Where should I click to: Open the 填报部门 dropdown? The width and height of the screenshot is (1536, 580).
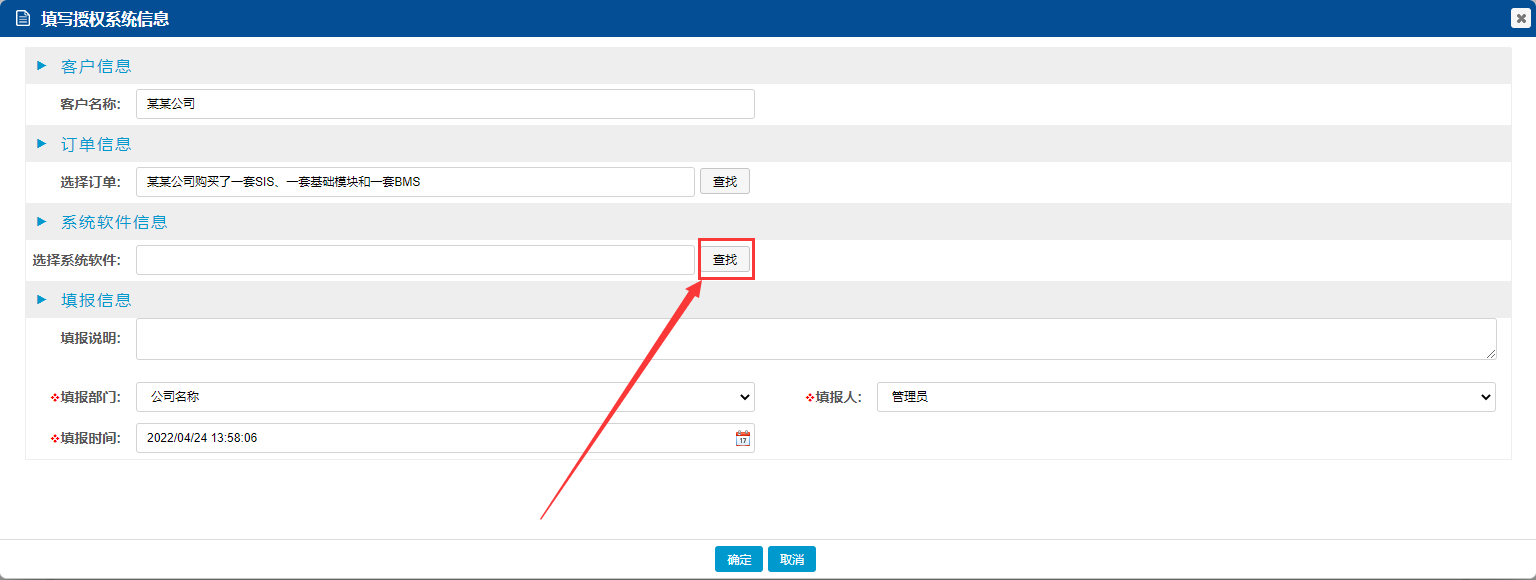445,397
